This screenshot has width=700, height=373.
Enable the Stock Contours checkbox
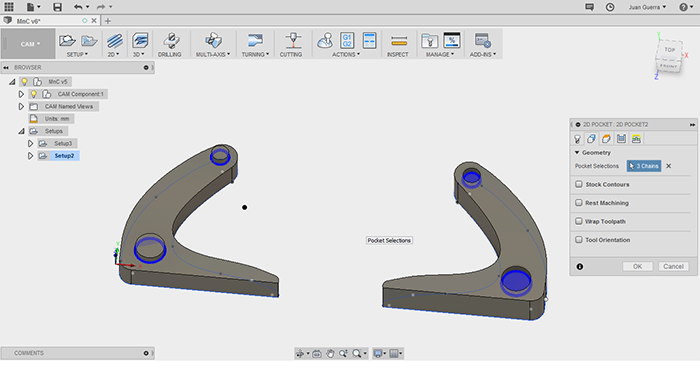coord(579,184)
